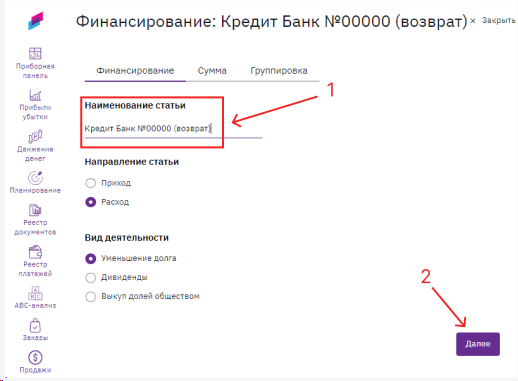Open the Финансирование tab
The width and height of the screenshot is (518, 381).
[x=135, y=71]
